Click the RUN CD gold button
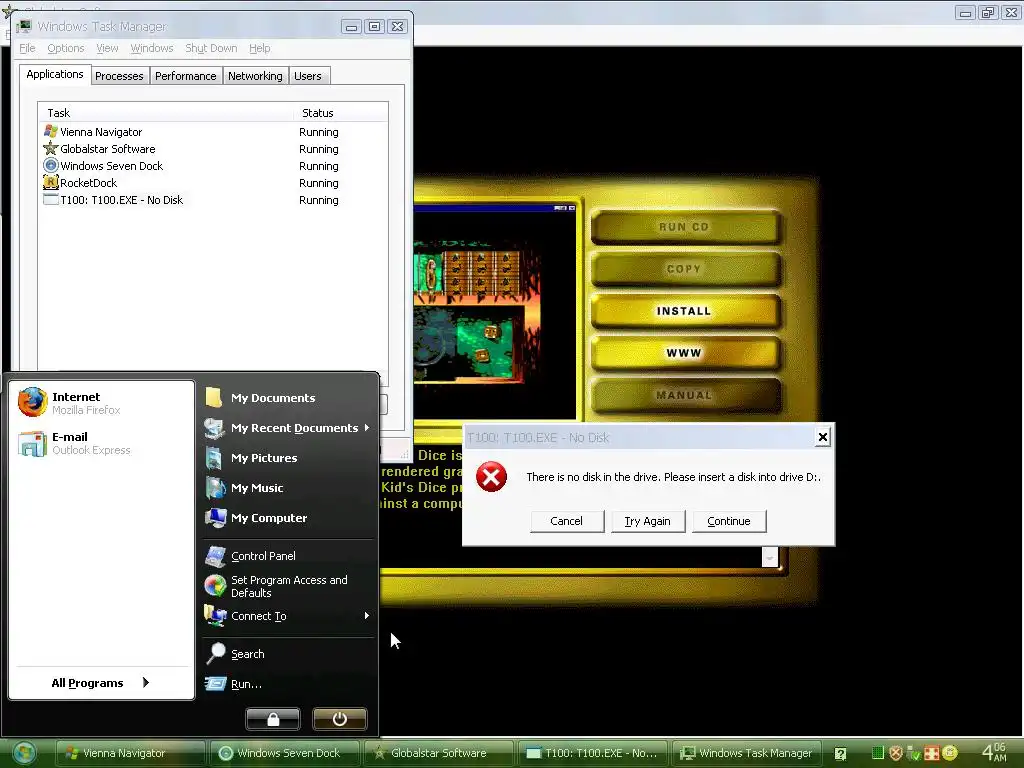This screenshot has width=1024, height=768. [x=684, y=227]
